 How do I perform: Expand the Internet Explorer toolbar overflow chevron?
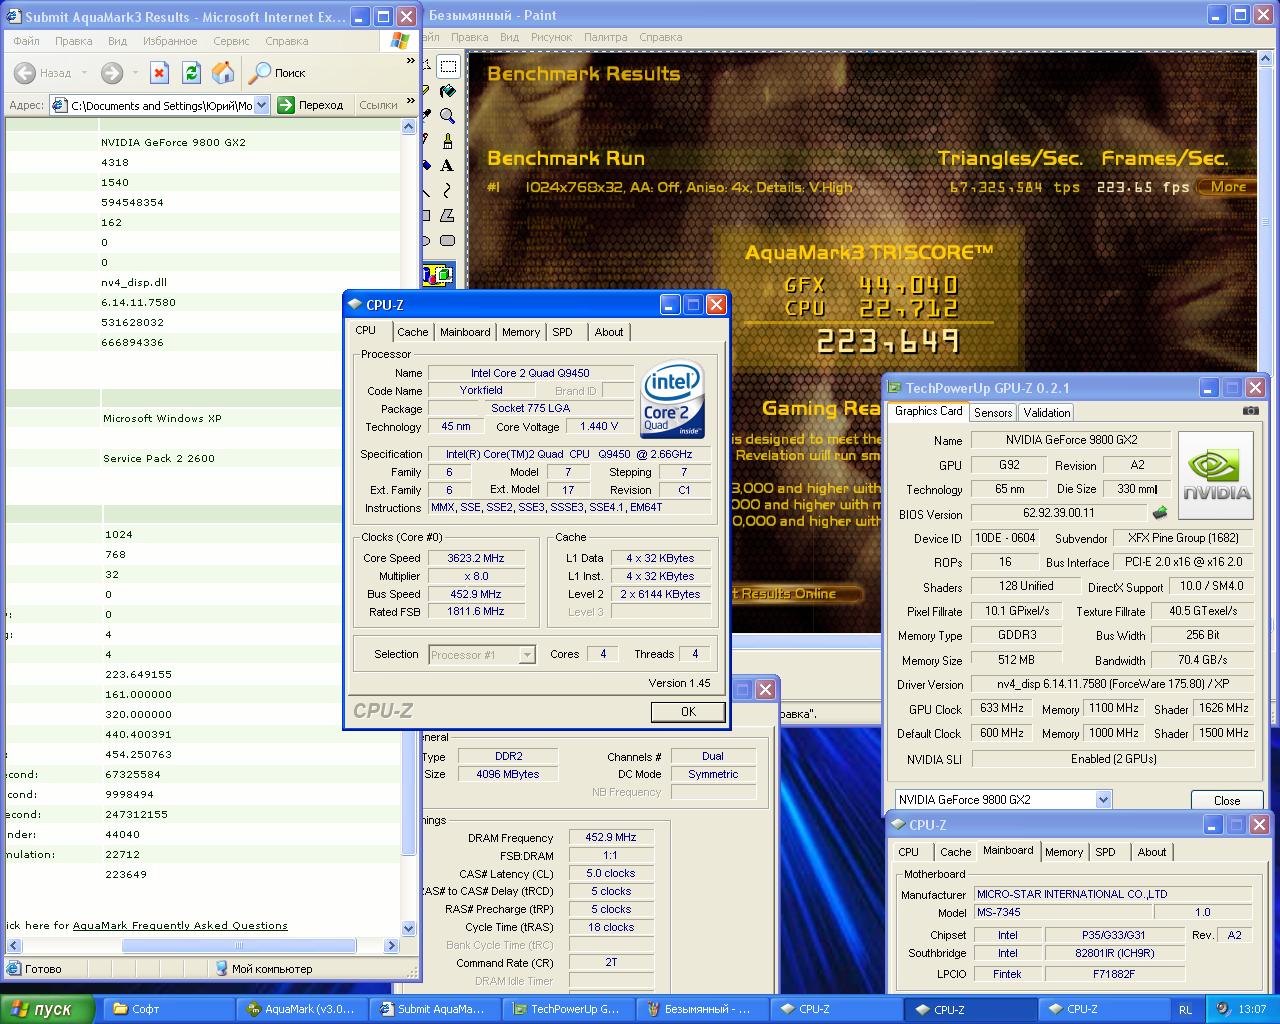coord(410,62)
